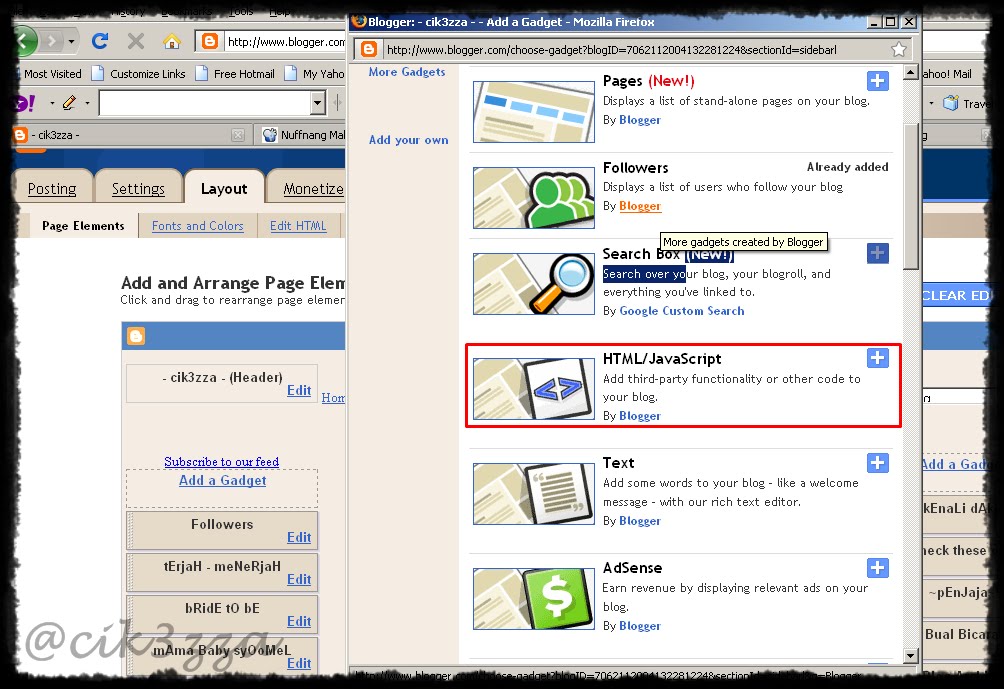Click the Blogger link under Text gadget

point(640,521)
